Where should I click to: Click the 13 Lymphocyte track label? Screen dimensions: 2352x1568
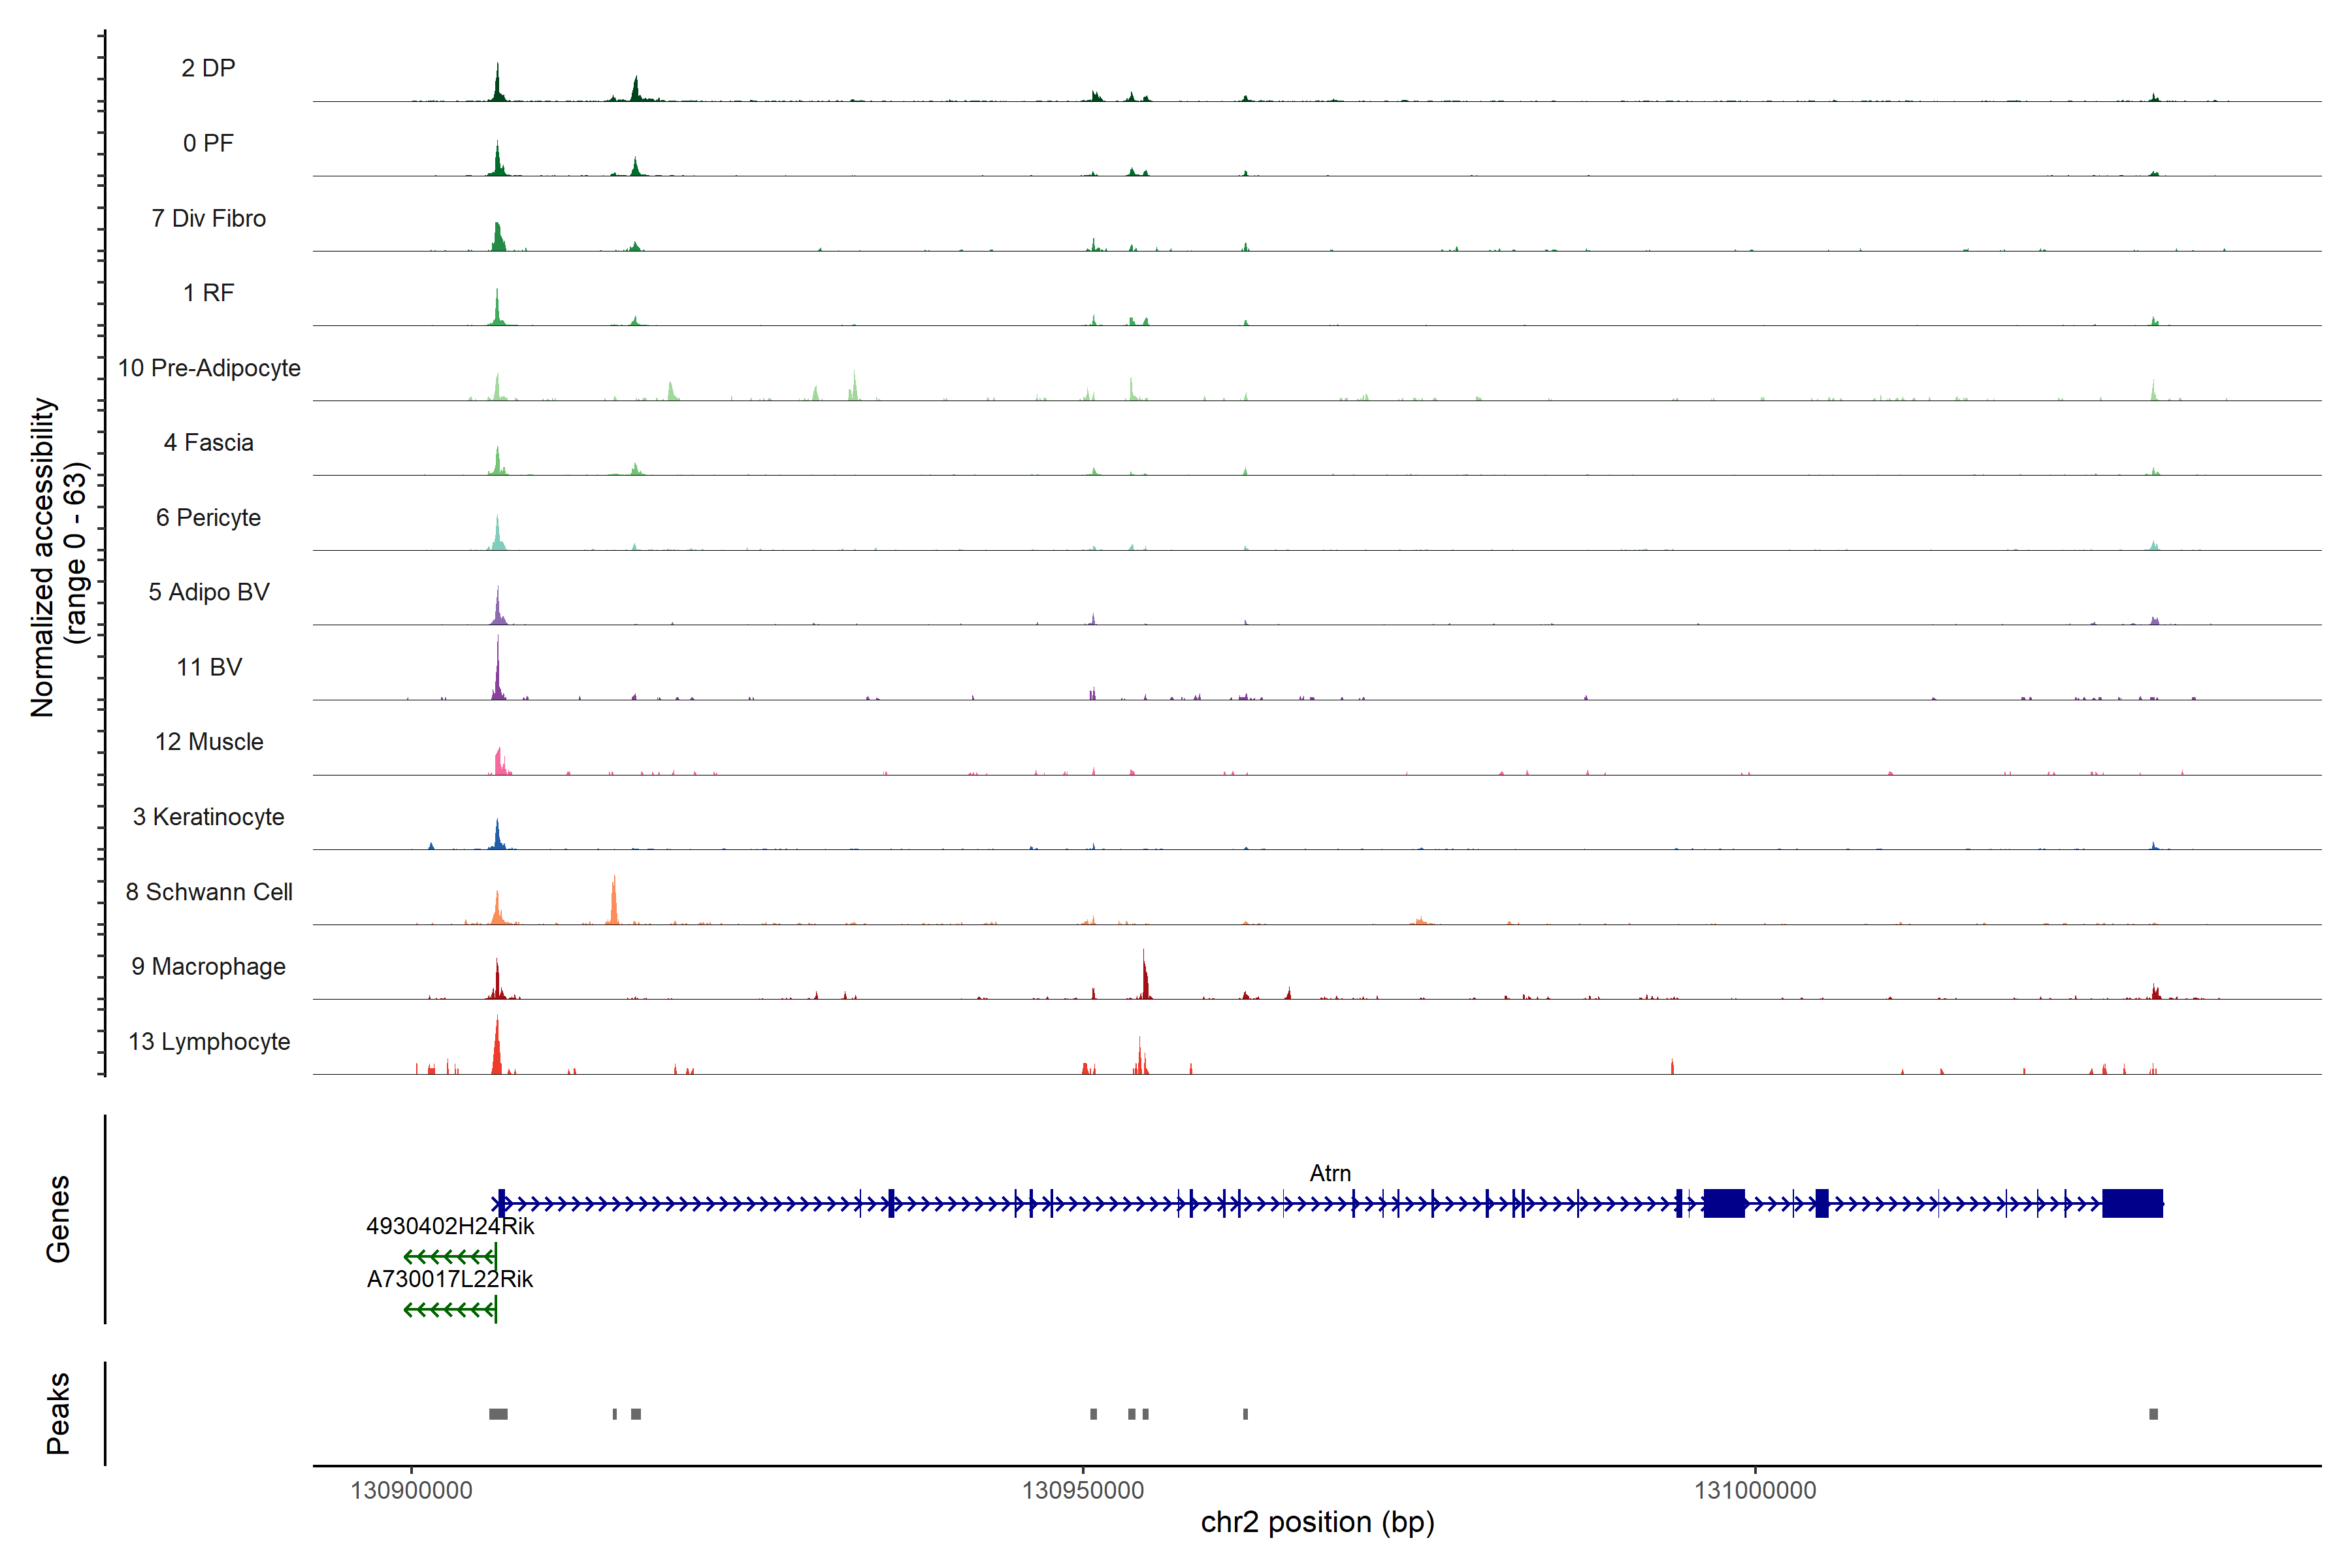click(209, 1042)
